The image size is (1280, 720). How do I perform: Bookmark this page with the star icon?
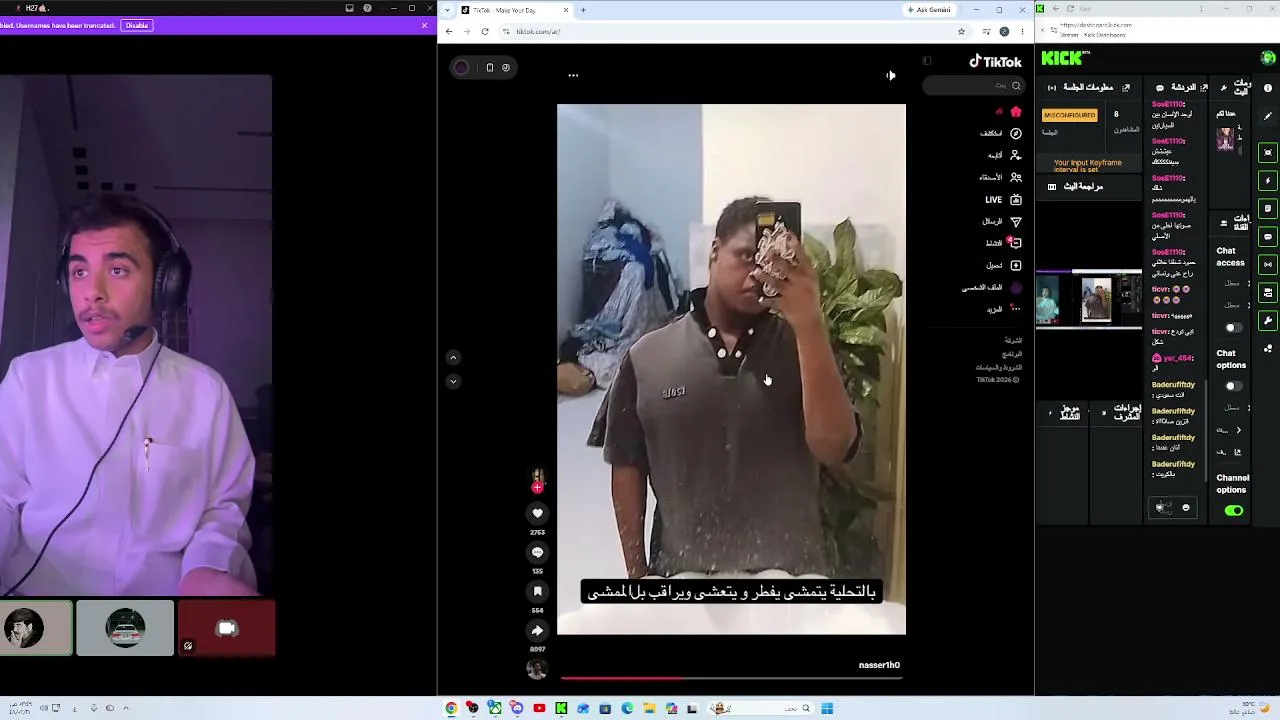click(962, 31)
